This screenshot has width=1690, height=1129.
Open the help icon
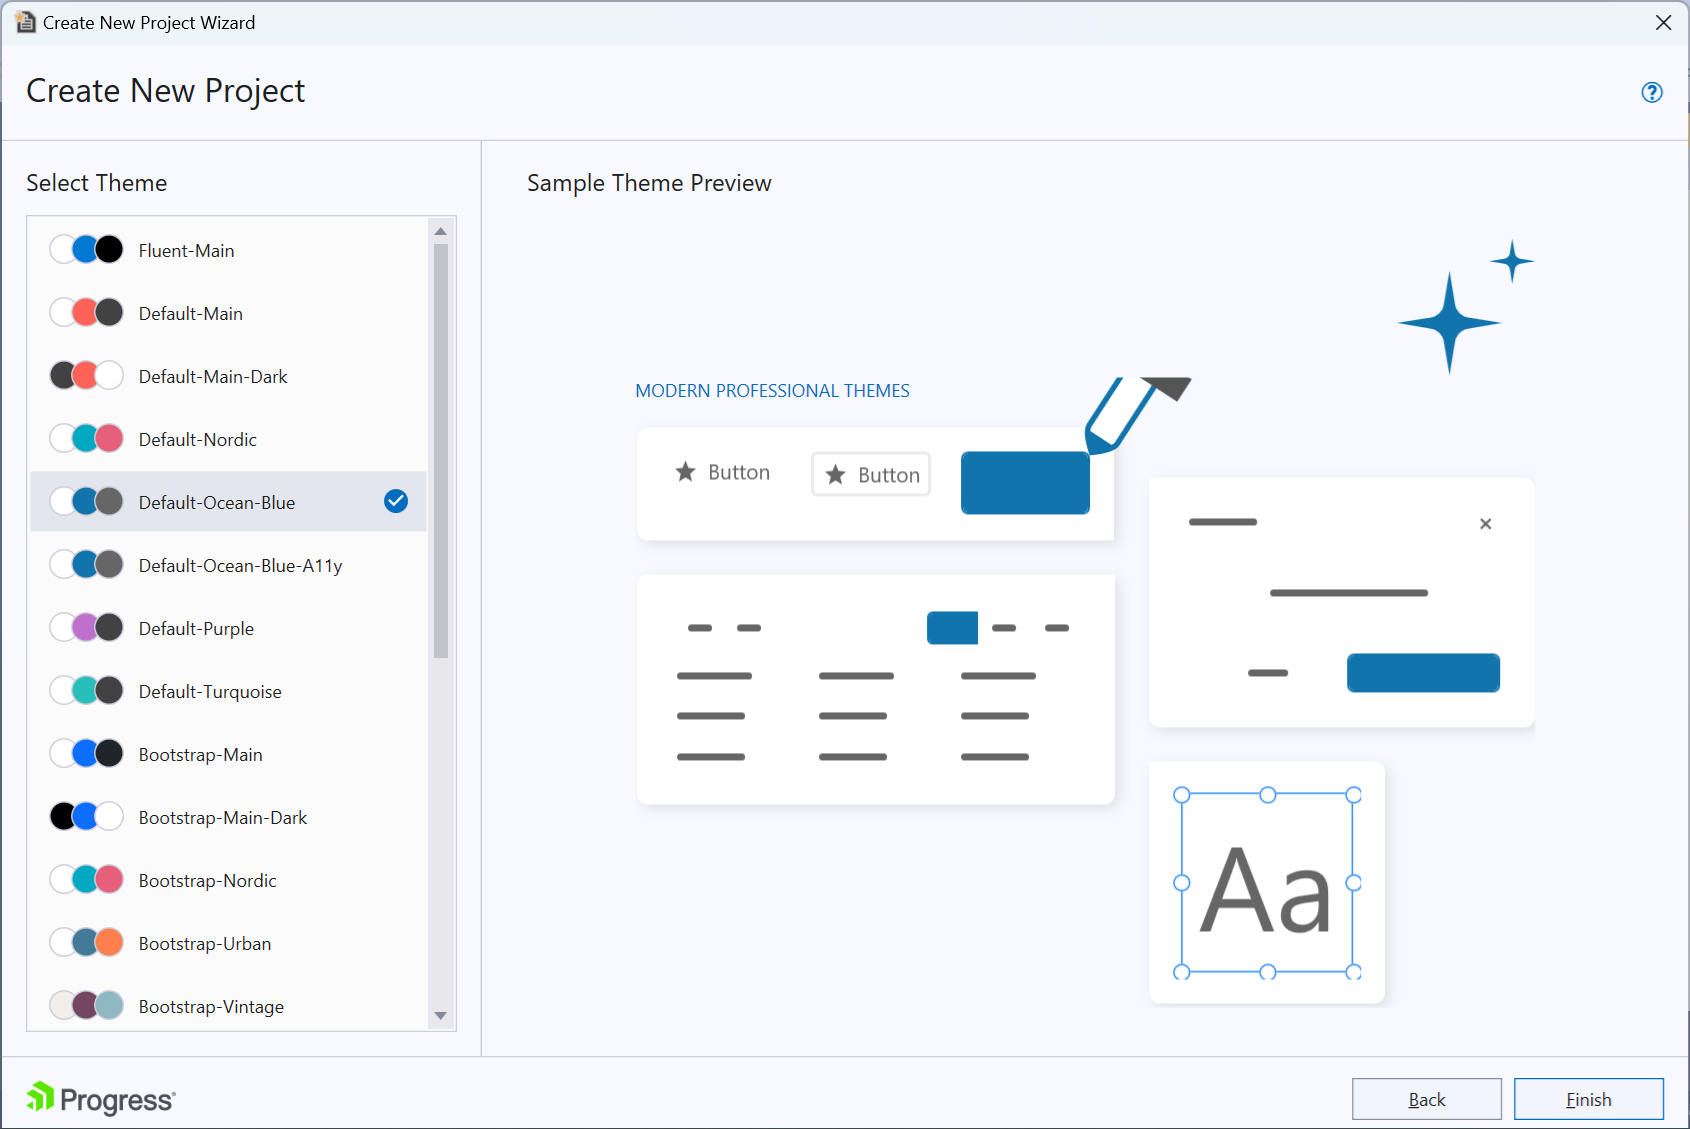tap(1651, 92)
